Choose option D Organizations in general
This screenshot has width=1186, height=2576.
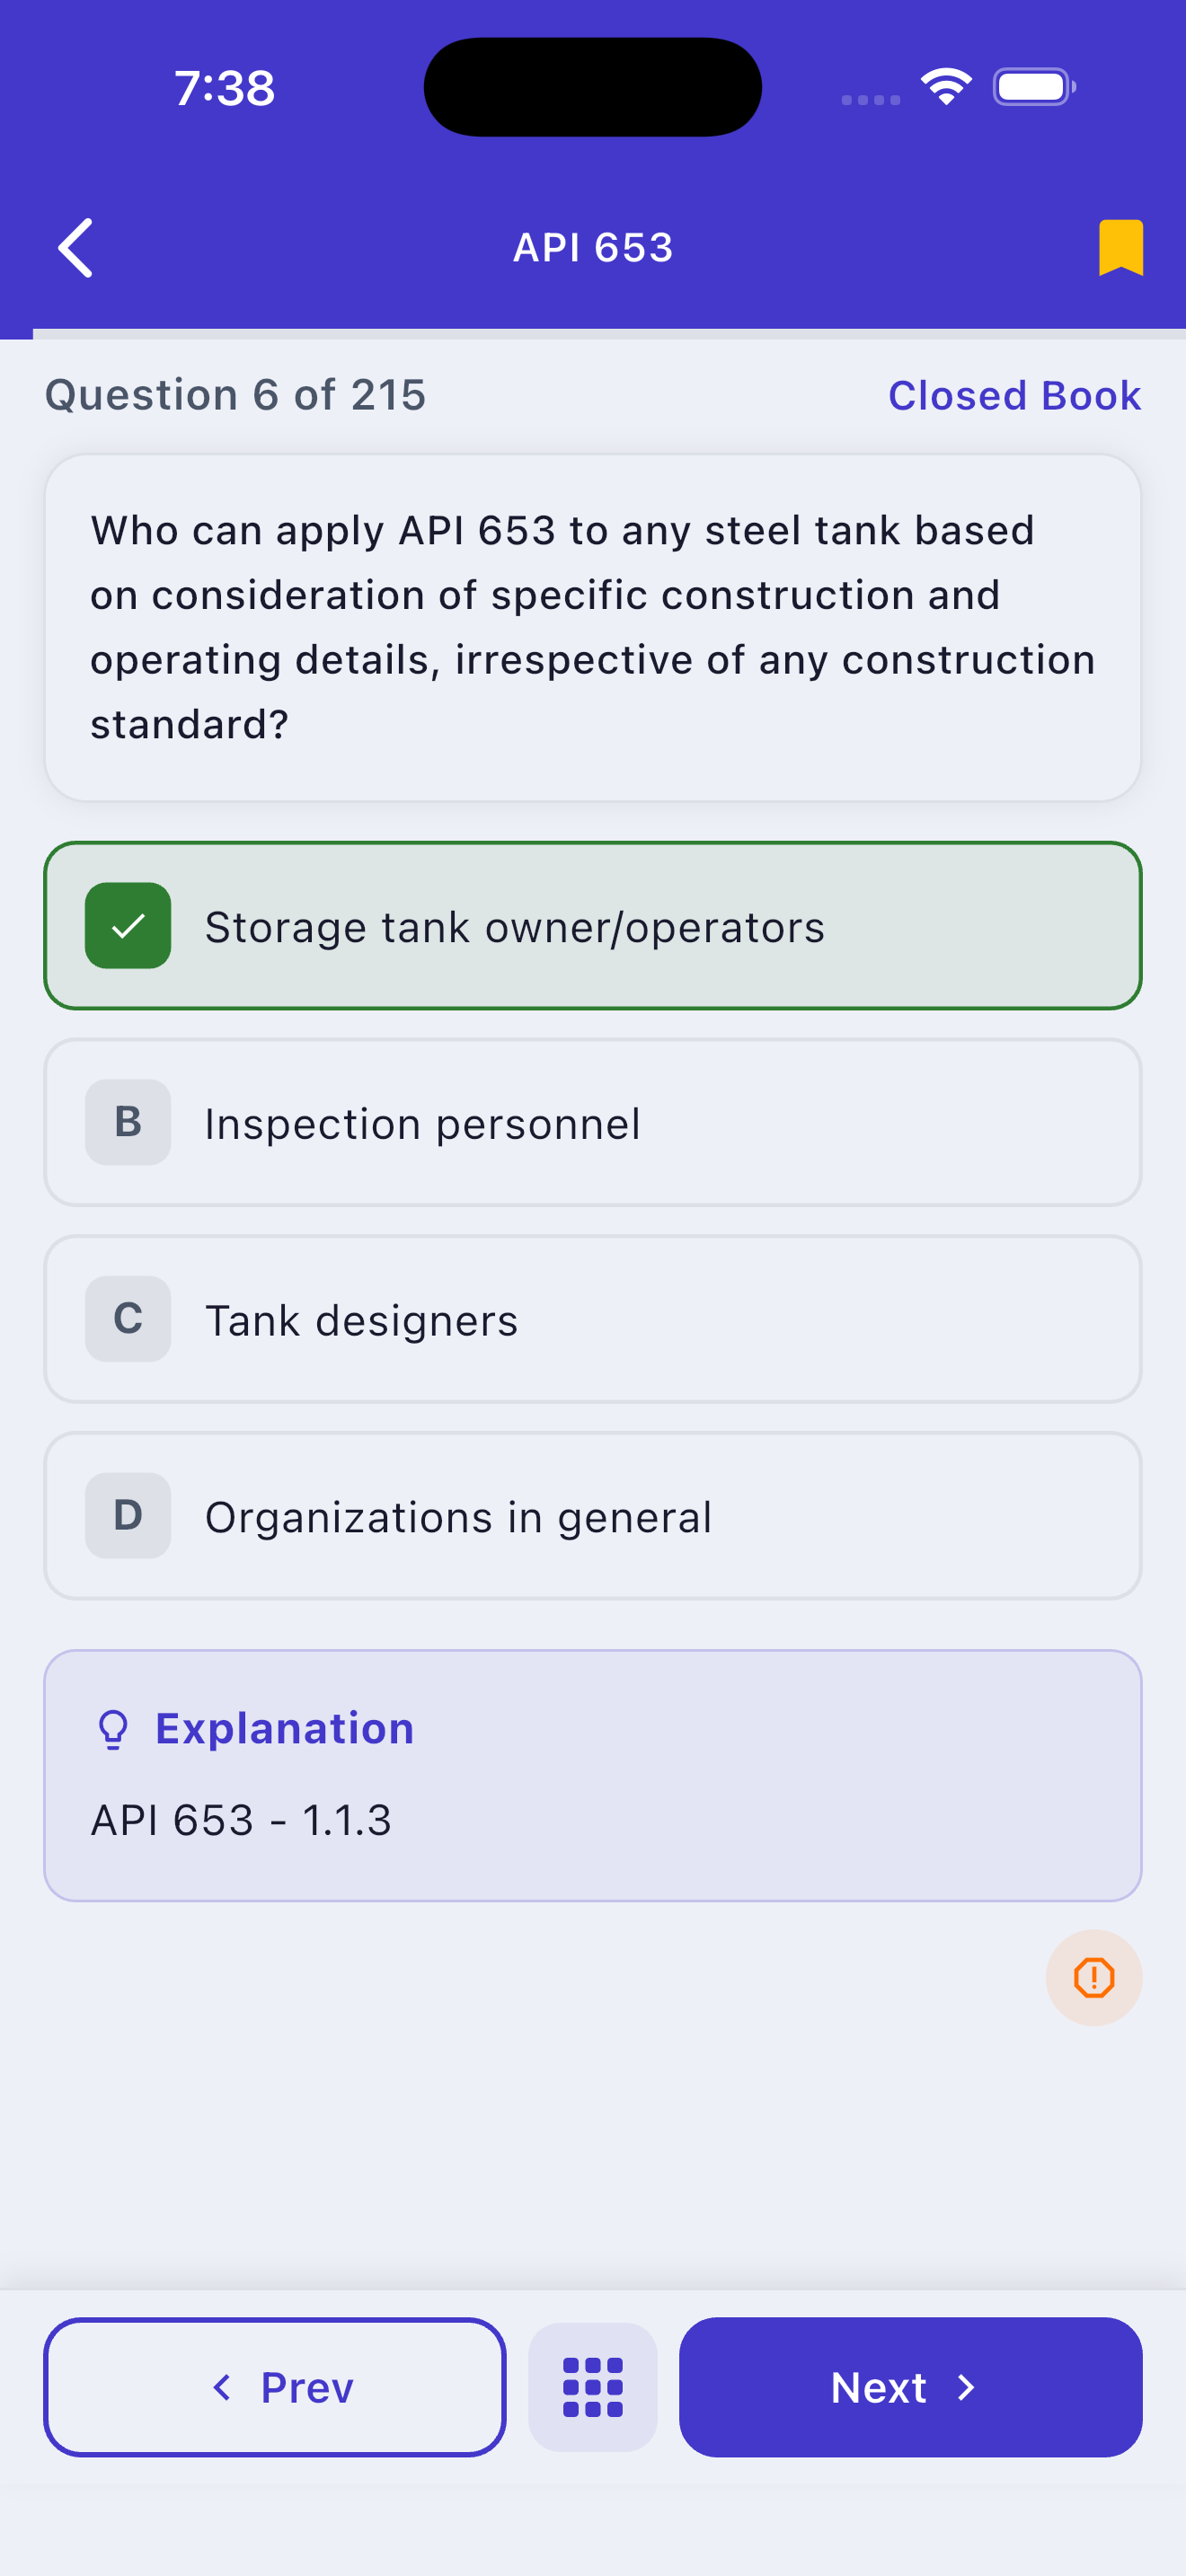(592, 1516)
